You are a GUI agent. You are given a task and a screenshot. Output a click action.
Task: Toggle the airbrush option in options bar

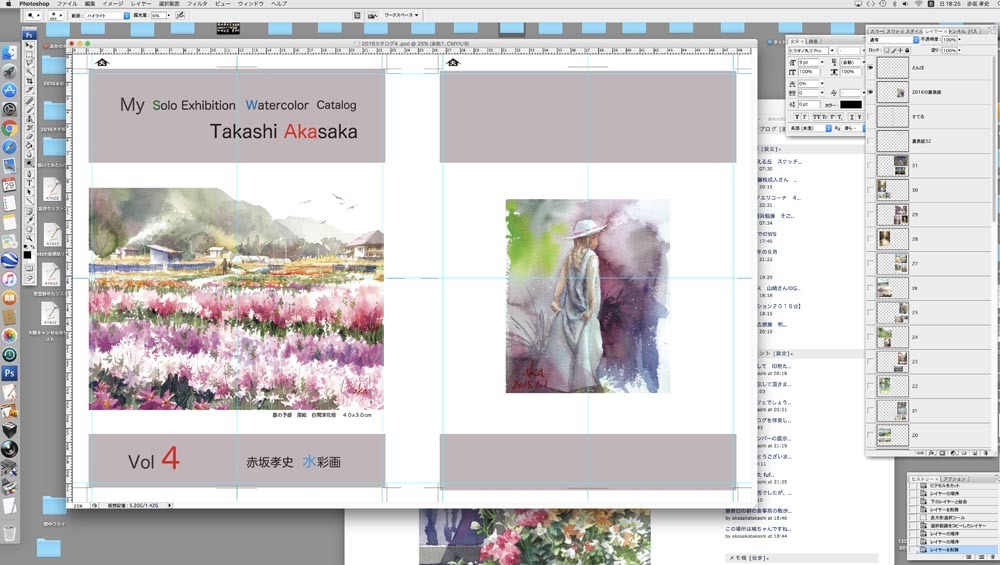(x=180, y=15)
